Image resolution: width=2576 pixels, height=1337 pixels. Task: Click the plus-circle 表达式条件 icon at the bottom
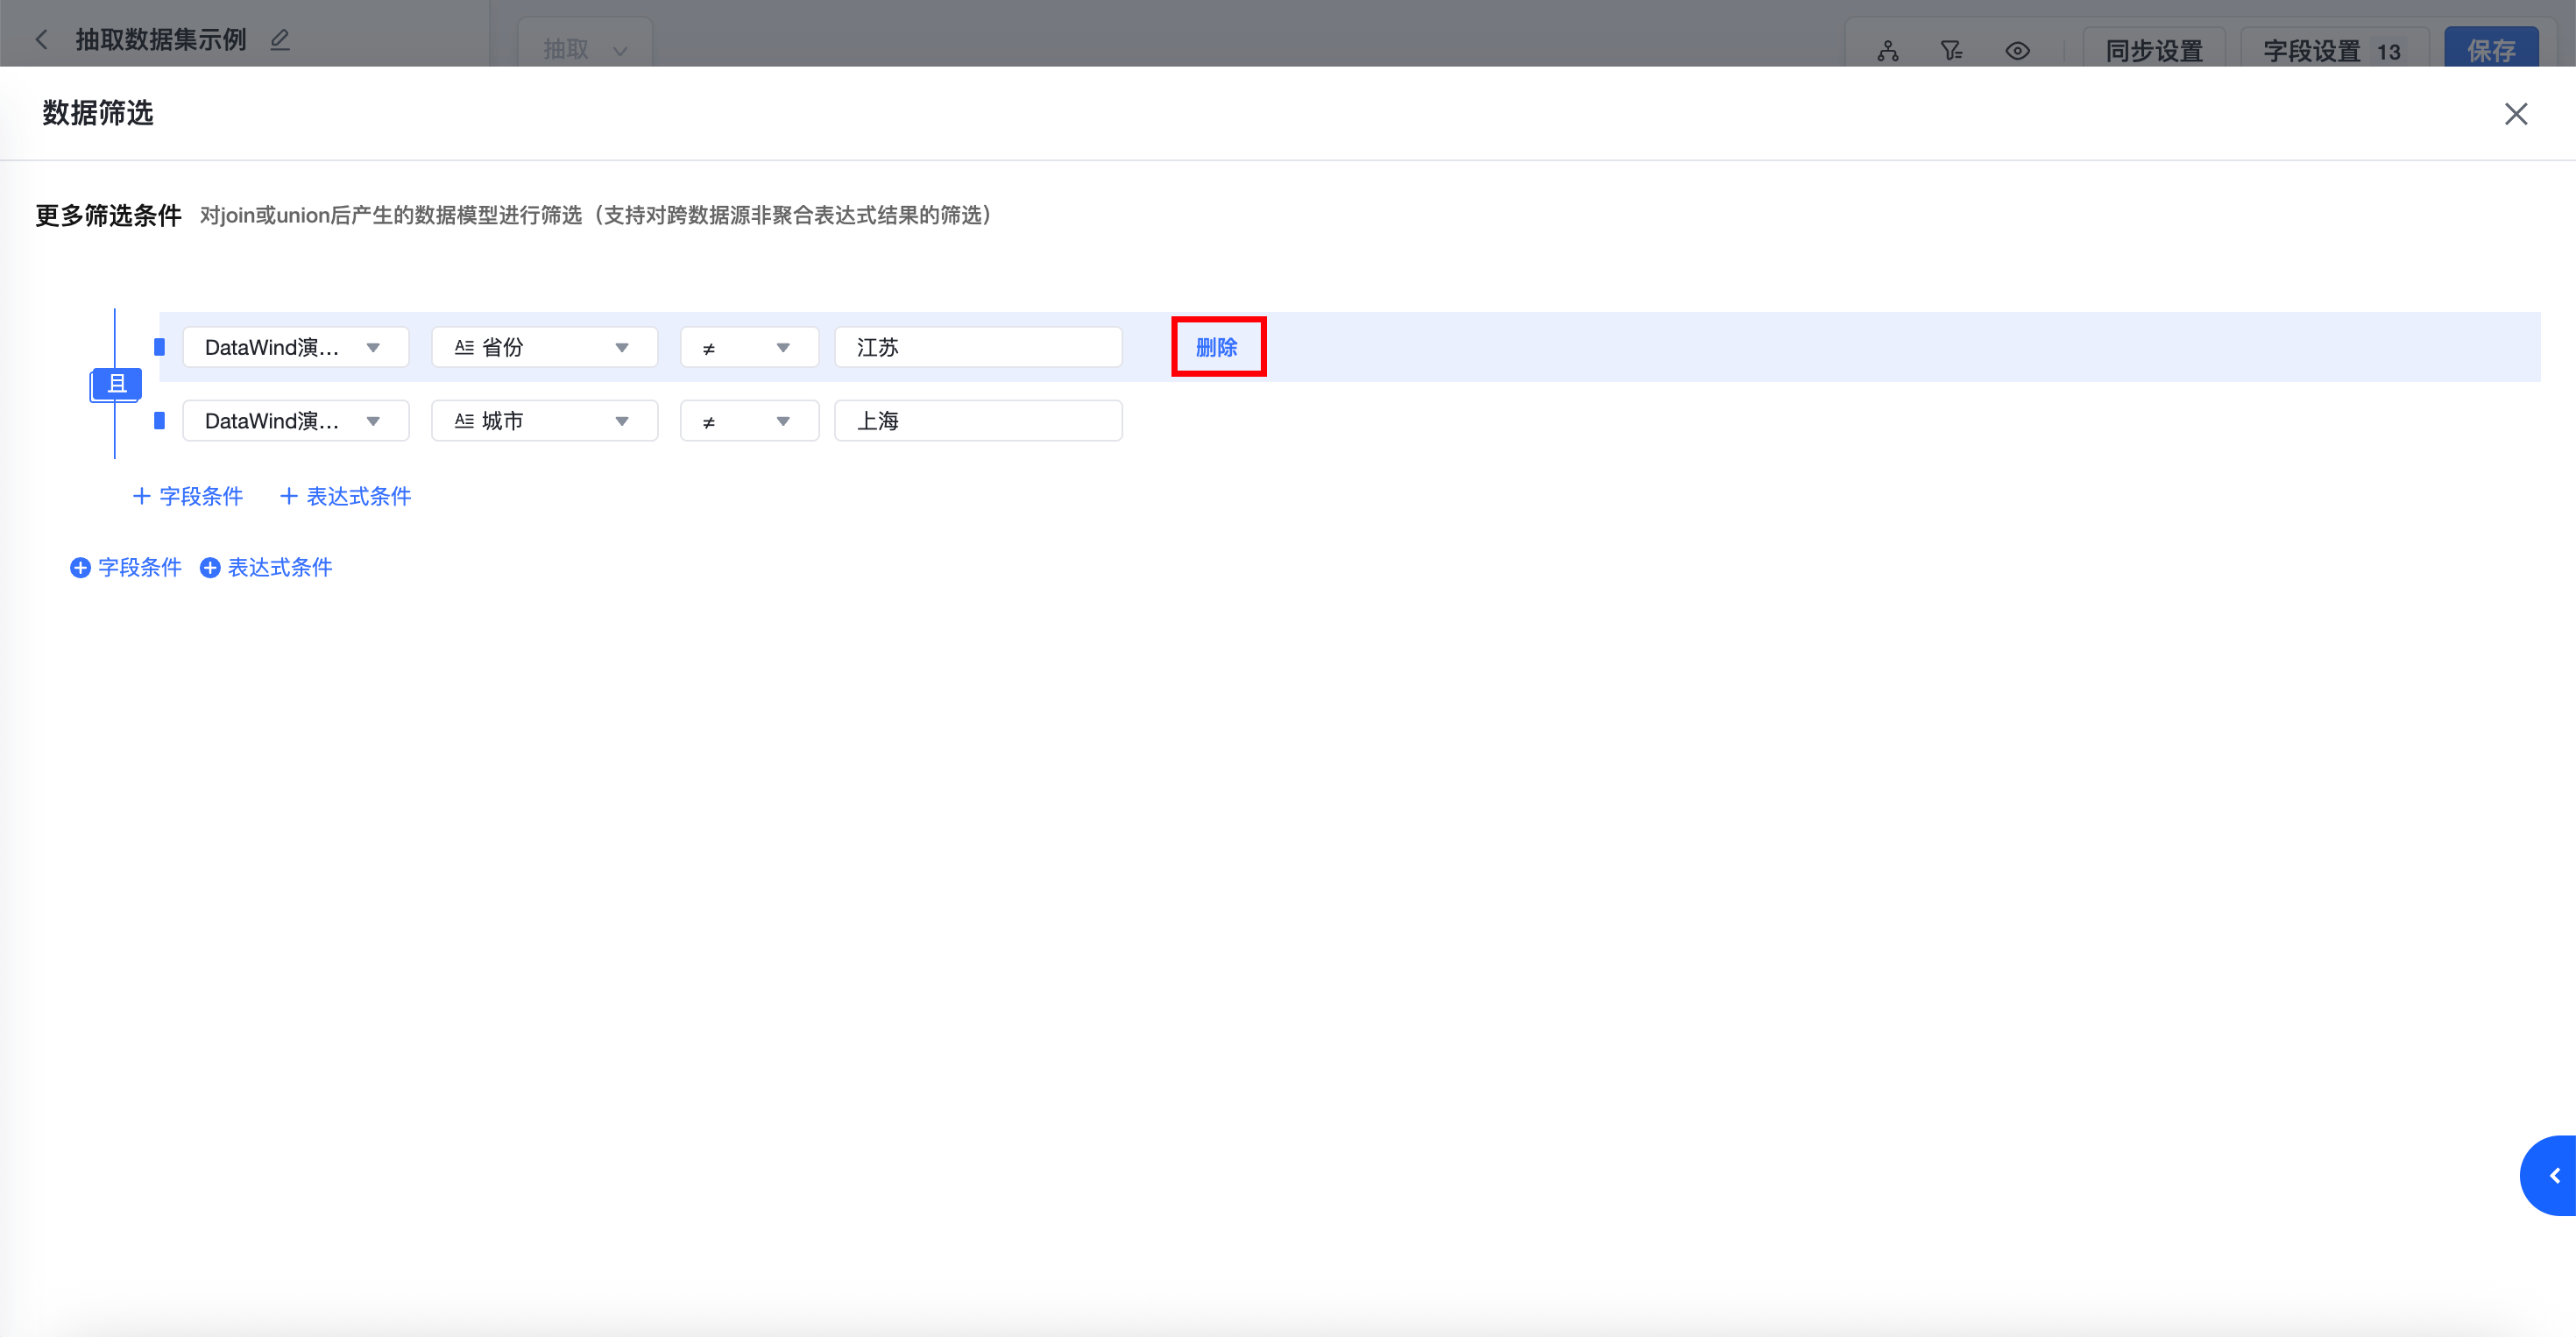210,568
